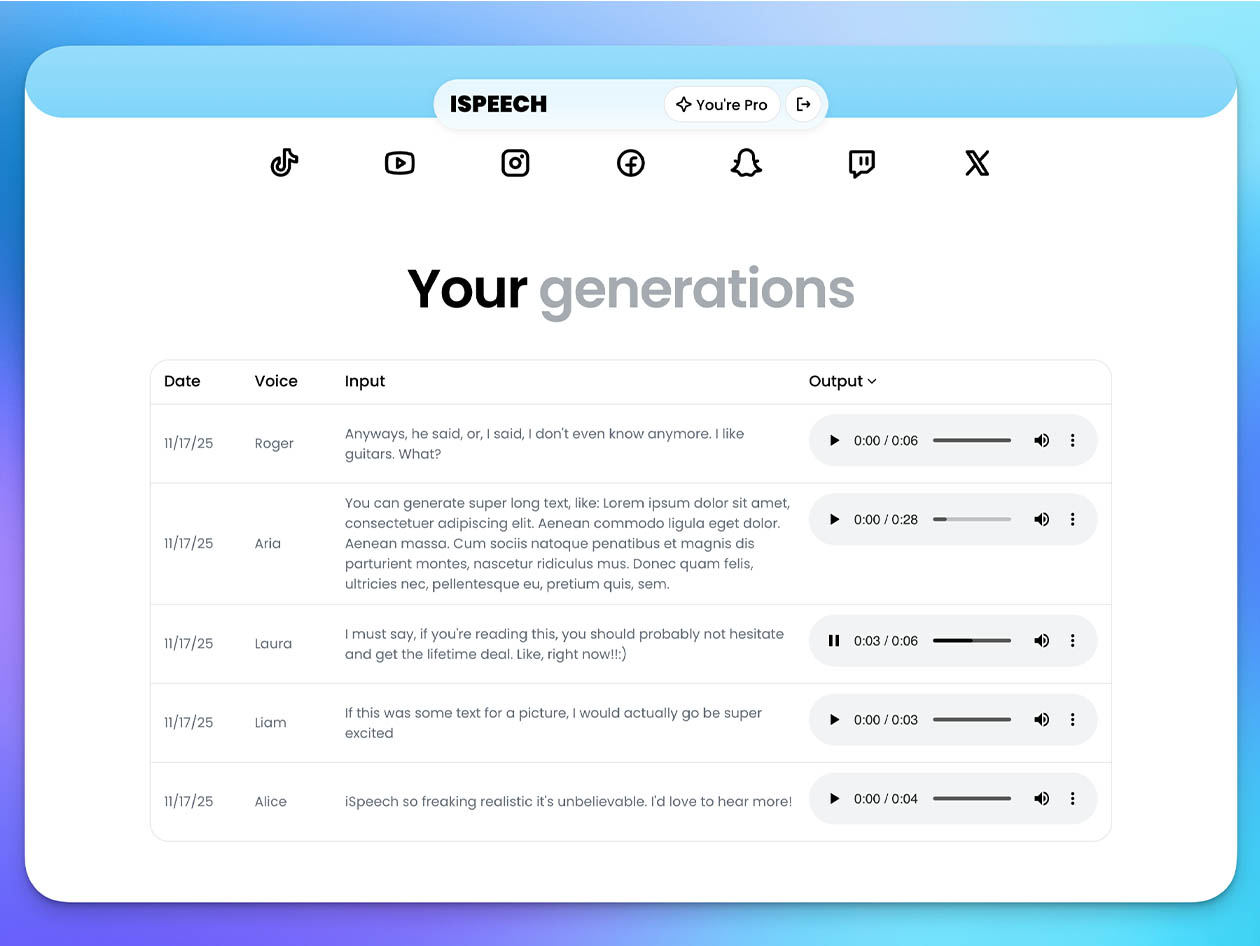Toggle volume on Alice's audio player
1260x946 pixels.
[x=1041, y=799]
